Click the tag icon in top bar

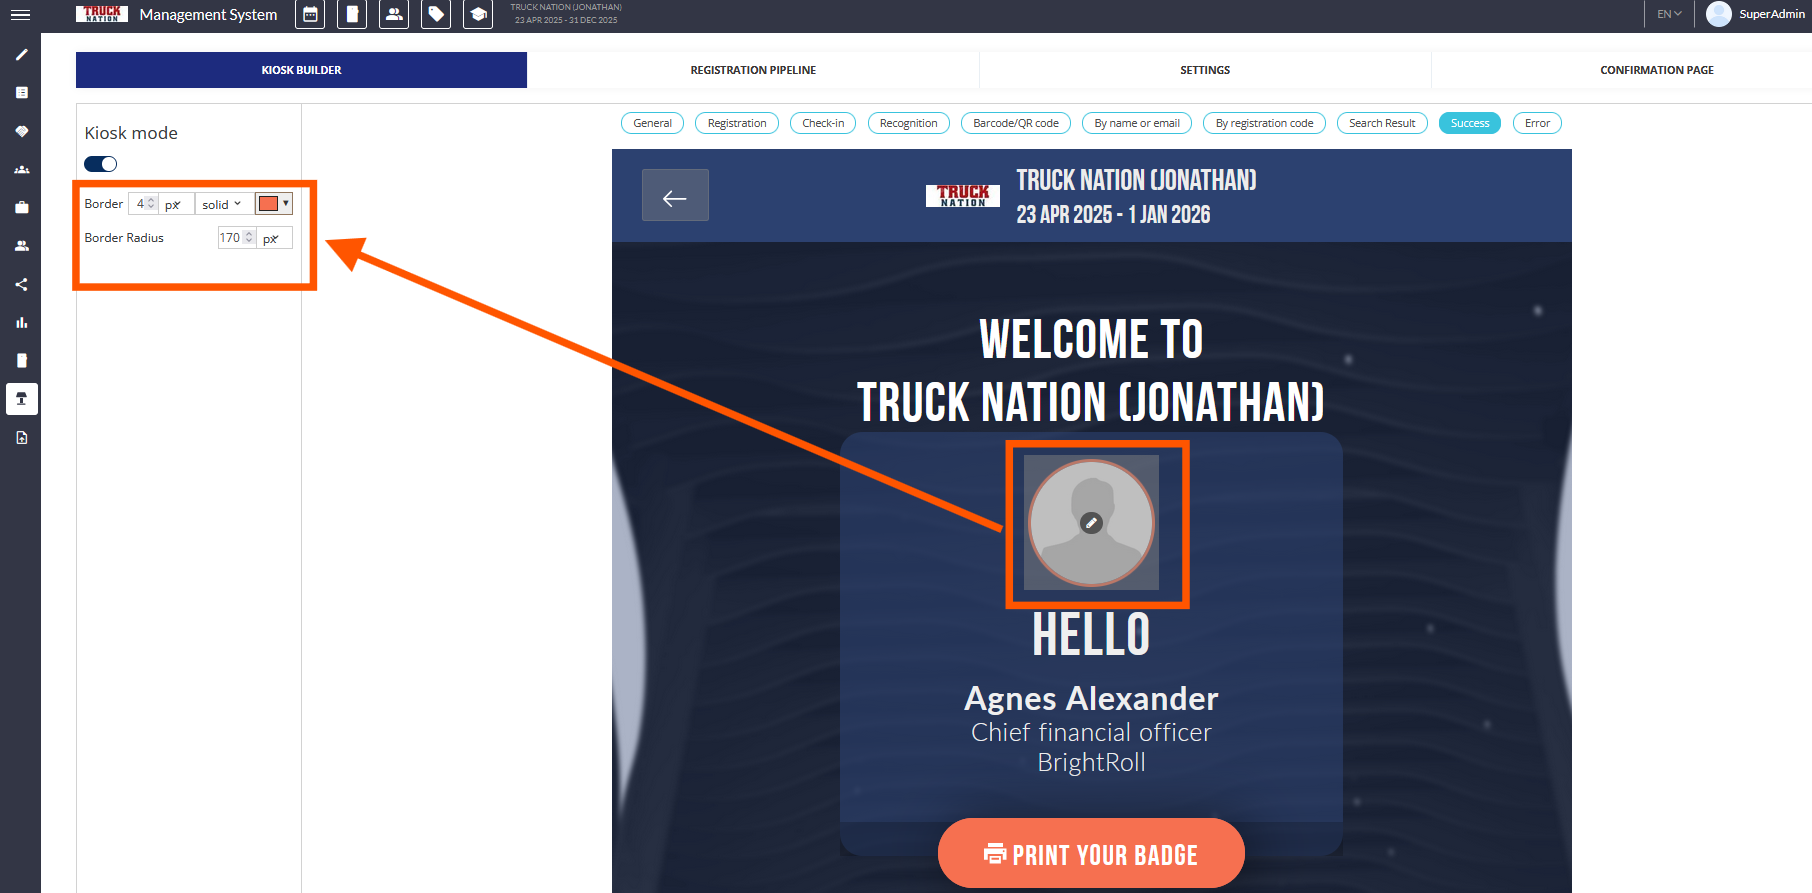(436, 15)
